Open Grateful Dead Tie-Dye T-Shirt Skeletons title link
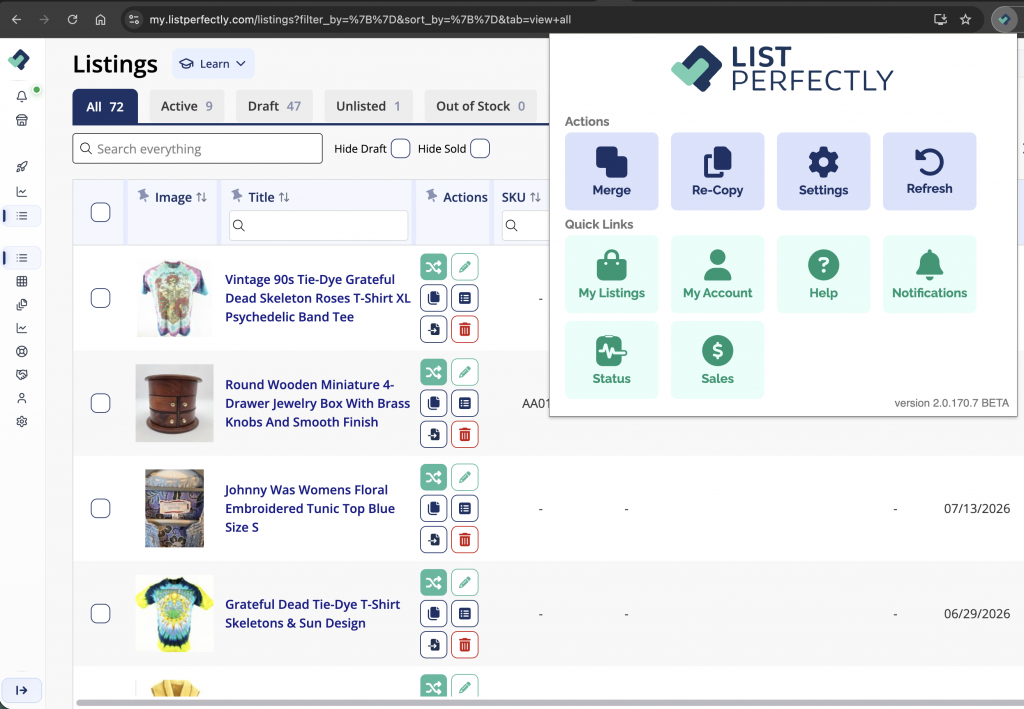The image size is (1024, 709). tap(312, 613)
